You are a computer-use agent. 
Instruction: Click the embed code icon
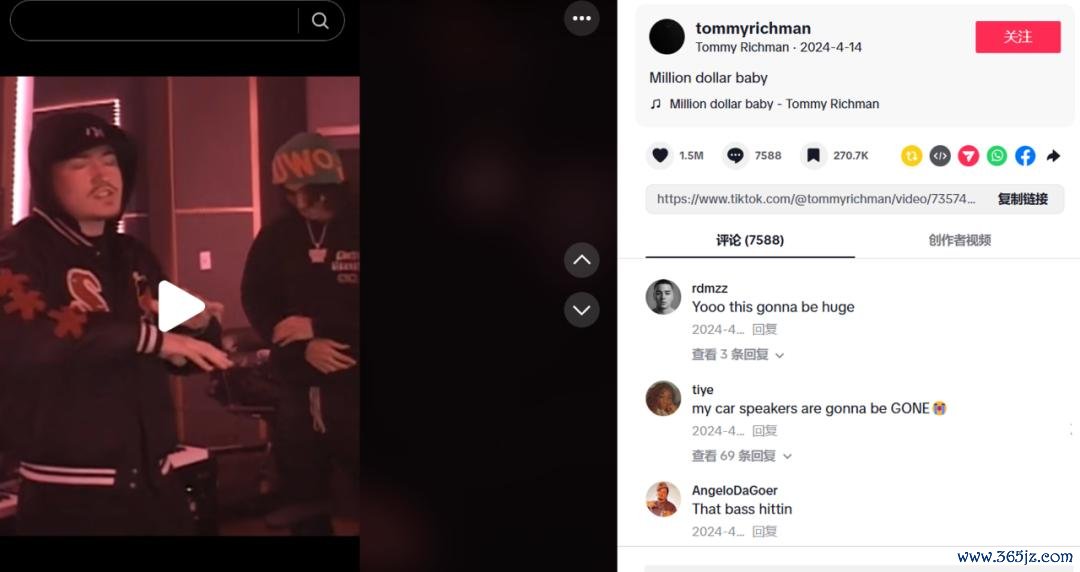coord(939,156)
